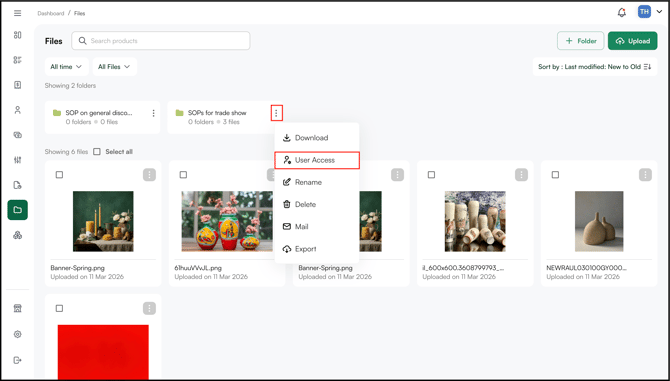Select Export in the context menu
This screenshot has height=381, width=670.
pos(317,249)
